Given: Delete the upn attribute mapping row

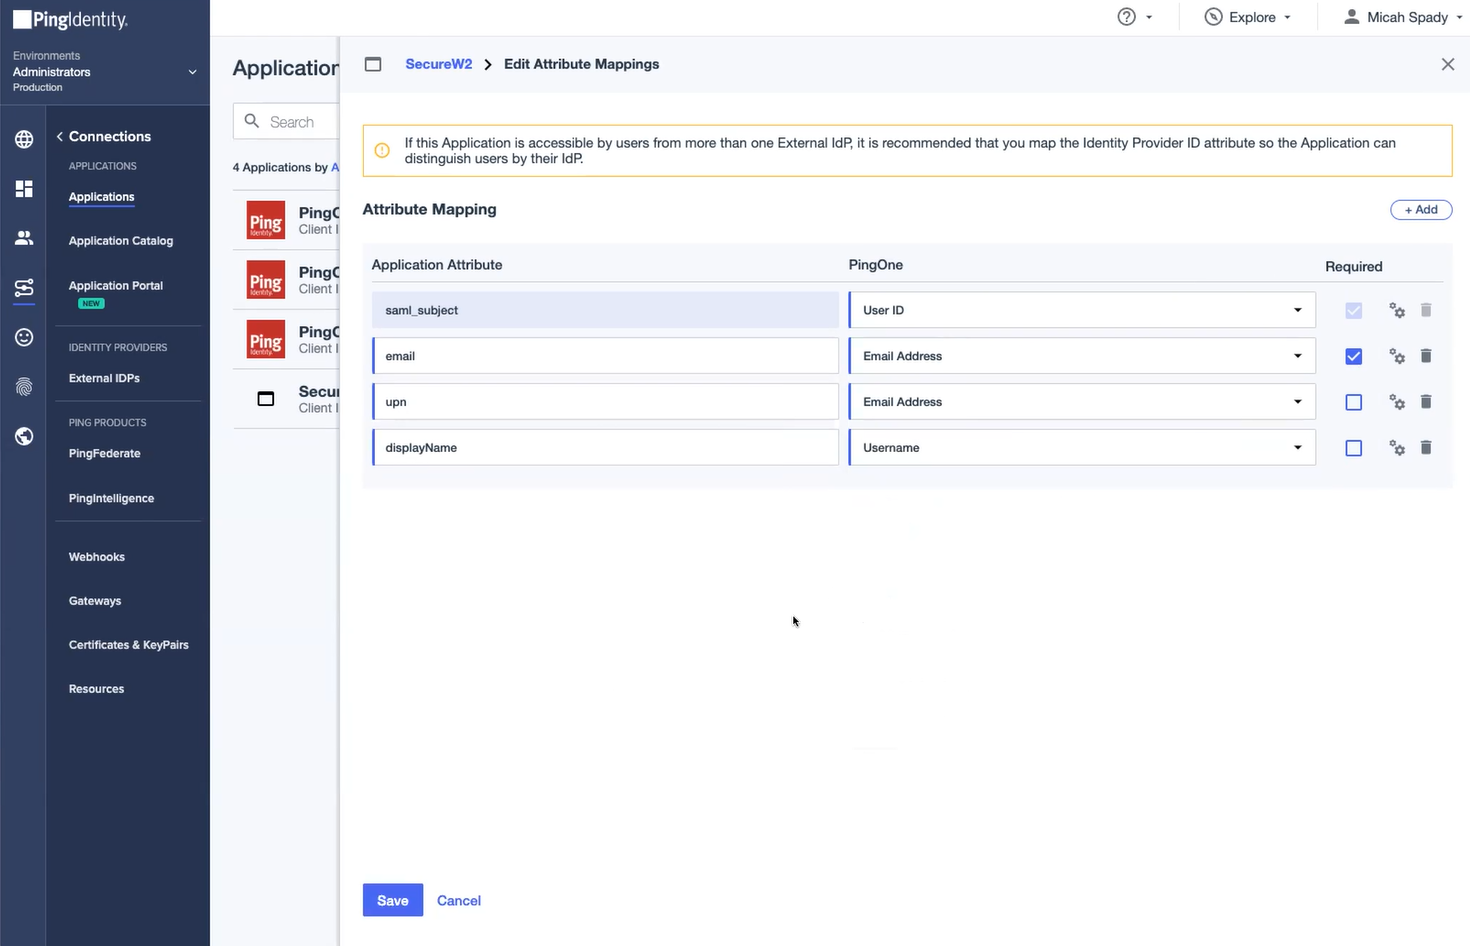Looking at the screenshot, I should [x=1426, y=402].
